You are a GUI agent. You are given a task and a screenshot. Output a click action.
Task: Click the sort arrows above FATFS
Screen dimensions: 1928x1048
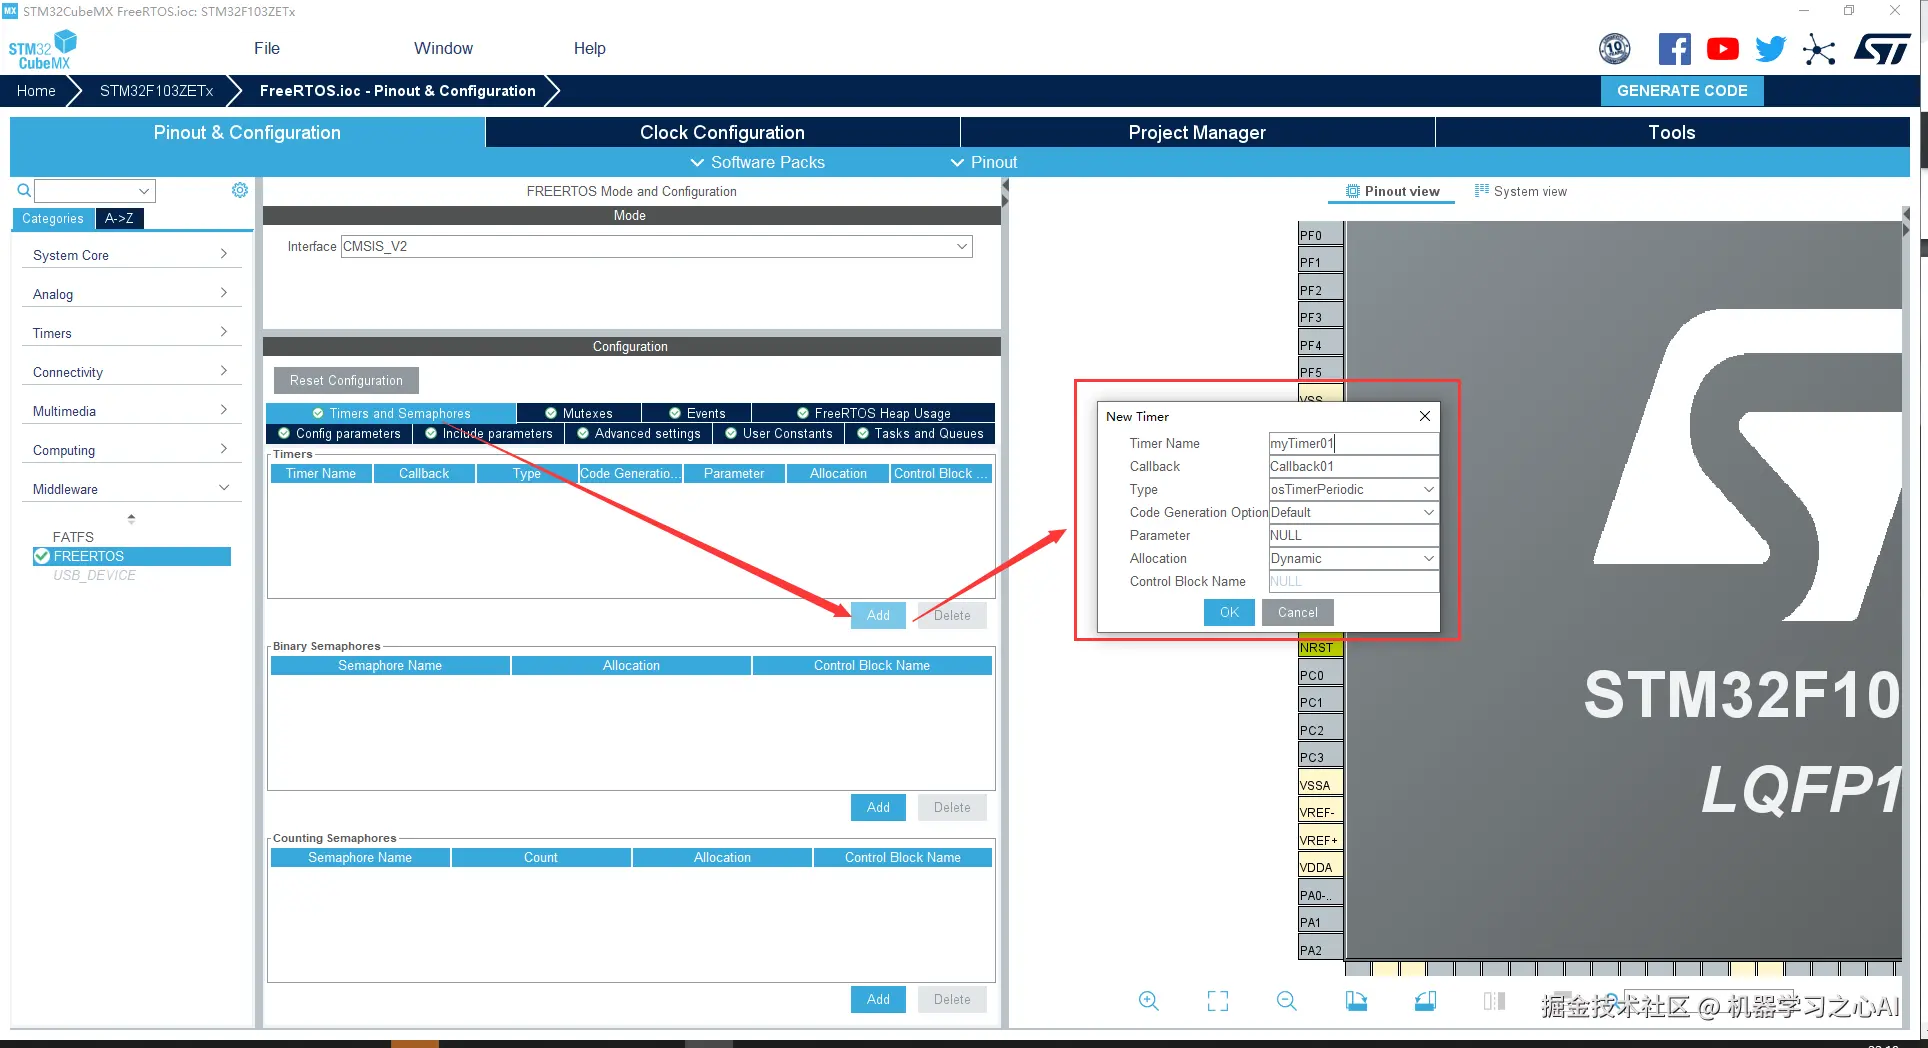(131, 519)
